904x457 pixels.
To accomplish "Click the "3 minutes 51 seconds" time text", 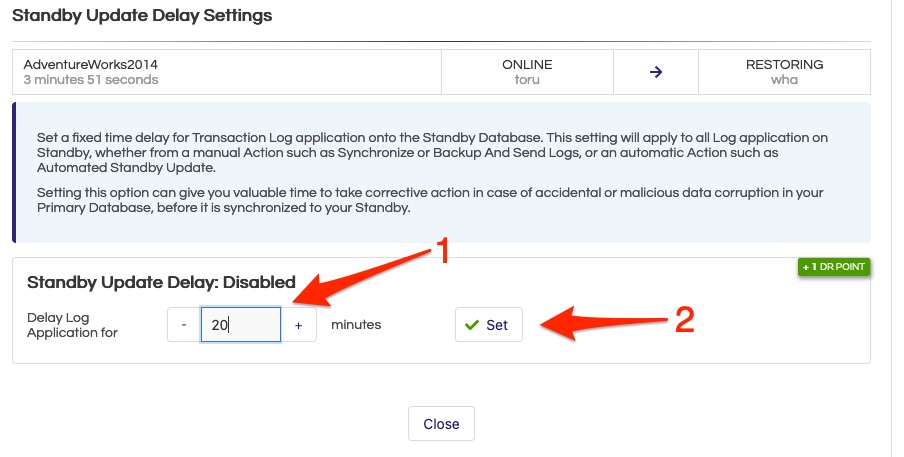I will (x=91, y=80).
